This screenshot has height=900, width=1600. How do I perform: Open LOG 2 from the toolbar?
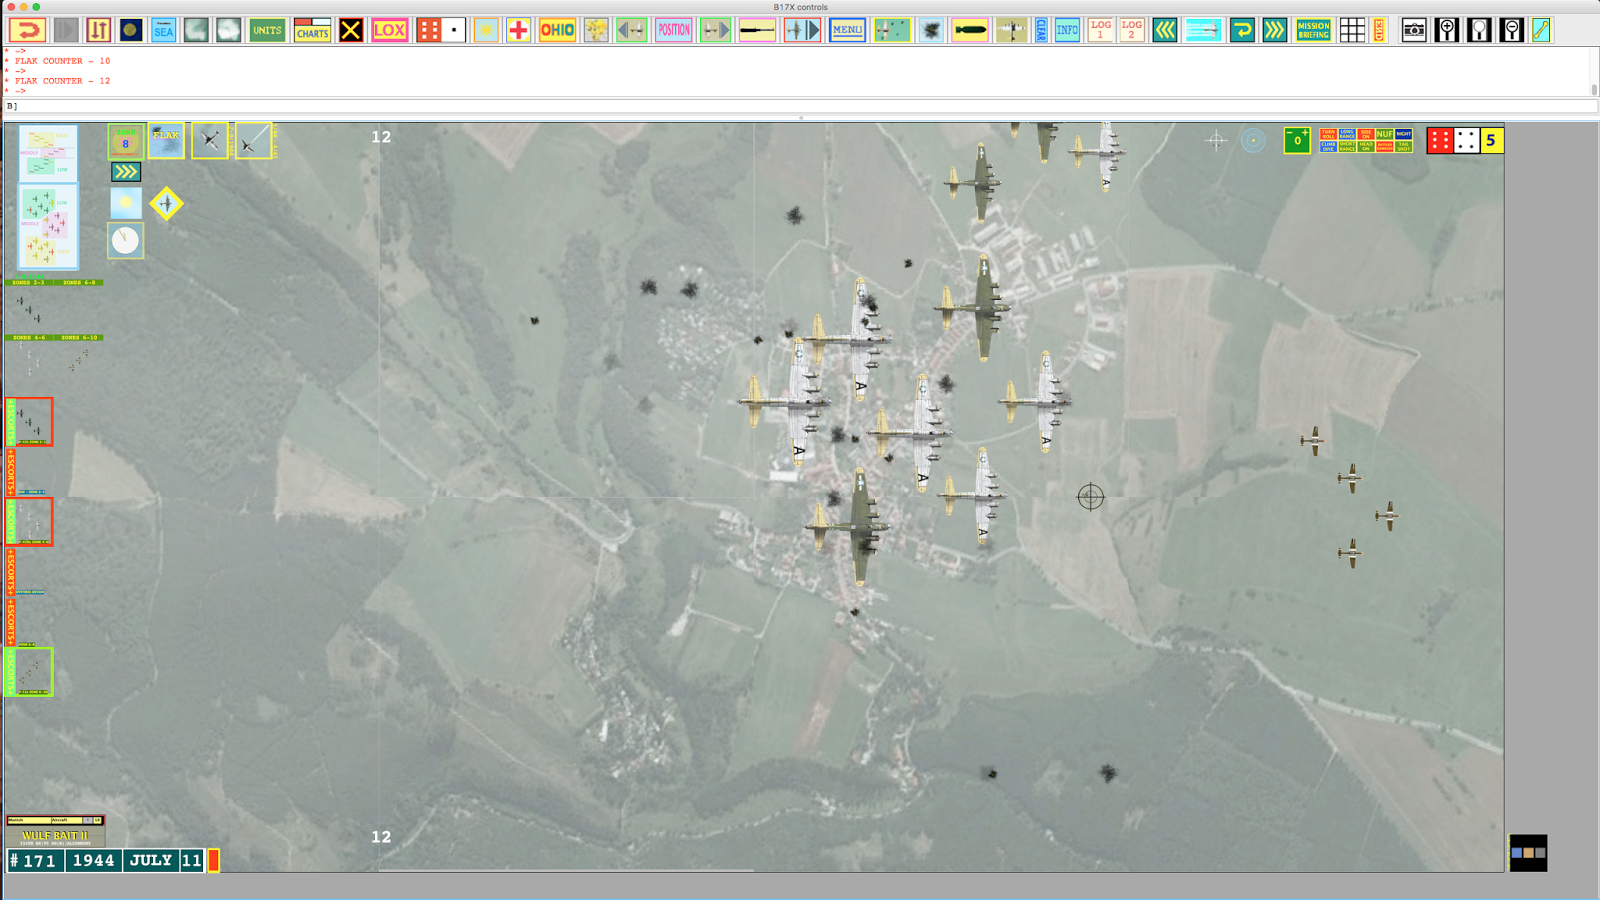tap(1131, 30)
